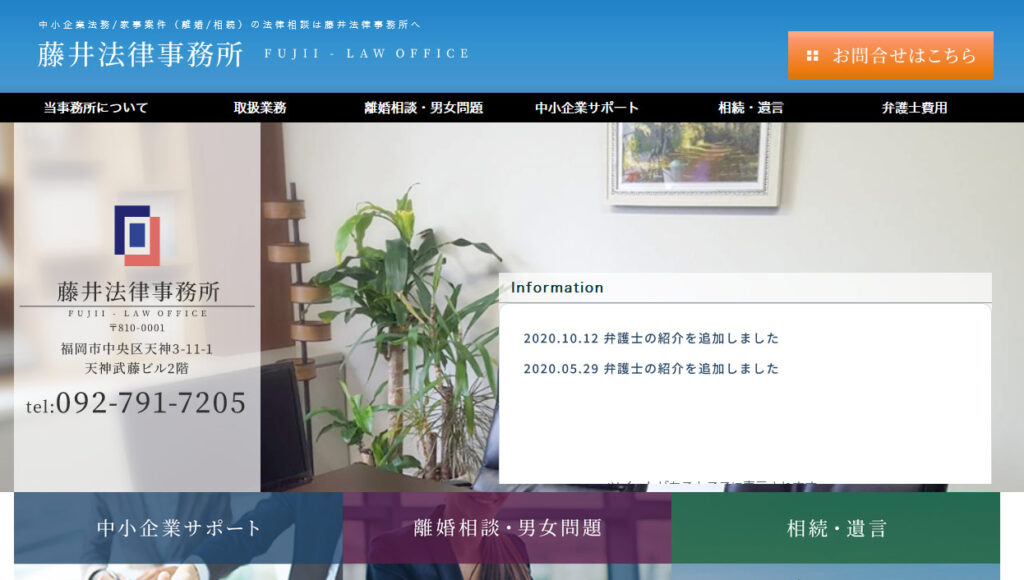The image size is (1024, 580).
Task: Open 取扱業務 in navigation bar
Action: 260,108
